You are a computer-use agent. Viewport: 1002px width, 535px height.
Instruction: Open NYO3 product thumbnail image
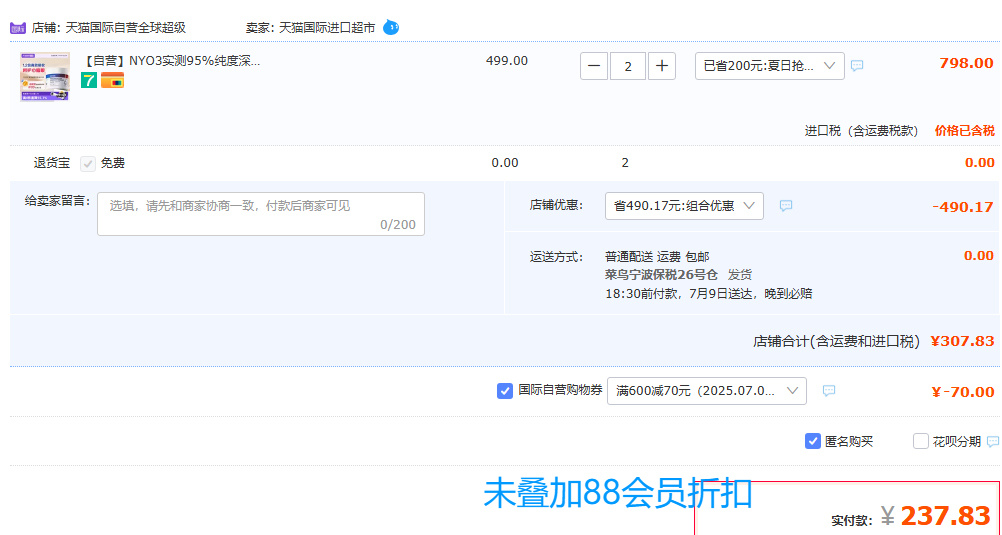tap(45, 77)
